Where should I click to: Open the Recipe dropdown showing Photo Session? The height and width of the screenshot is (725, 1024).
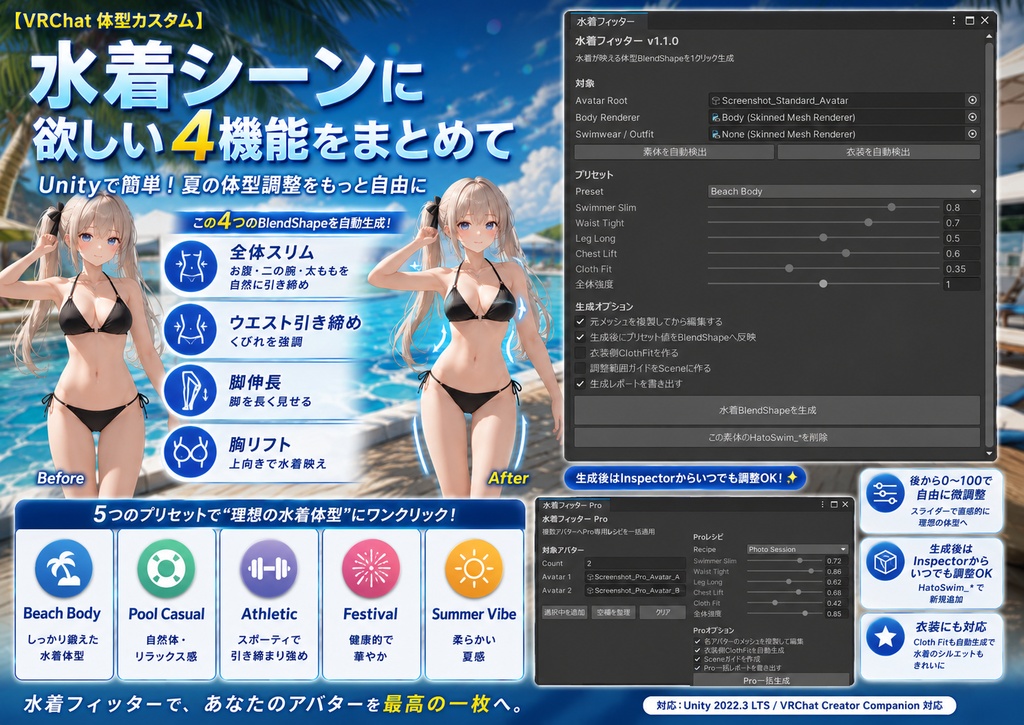(797, 549)
